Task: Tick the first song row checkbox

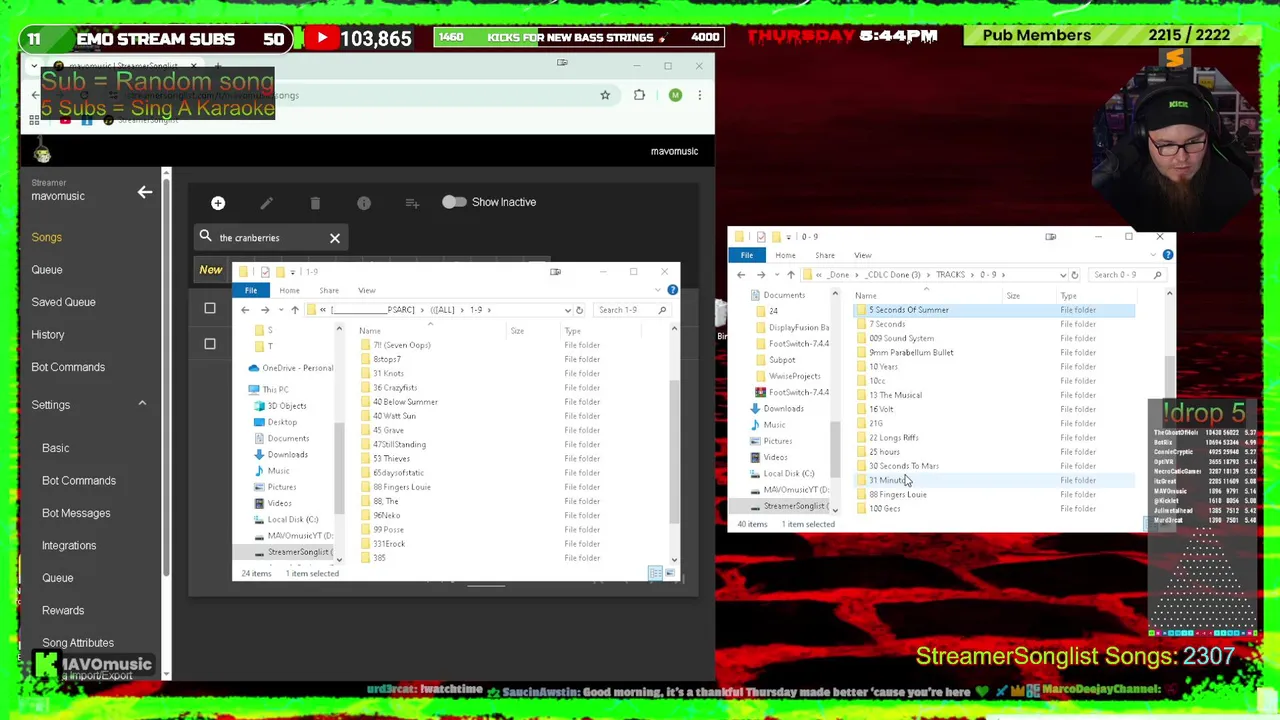Action: pos(210,308)
